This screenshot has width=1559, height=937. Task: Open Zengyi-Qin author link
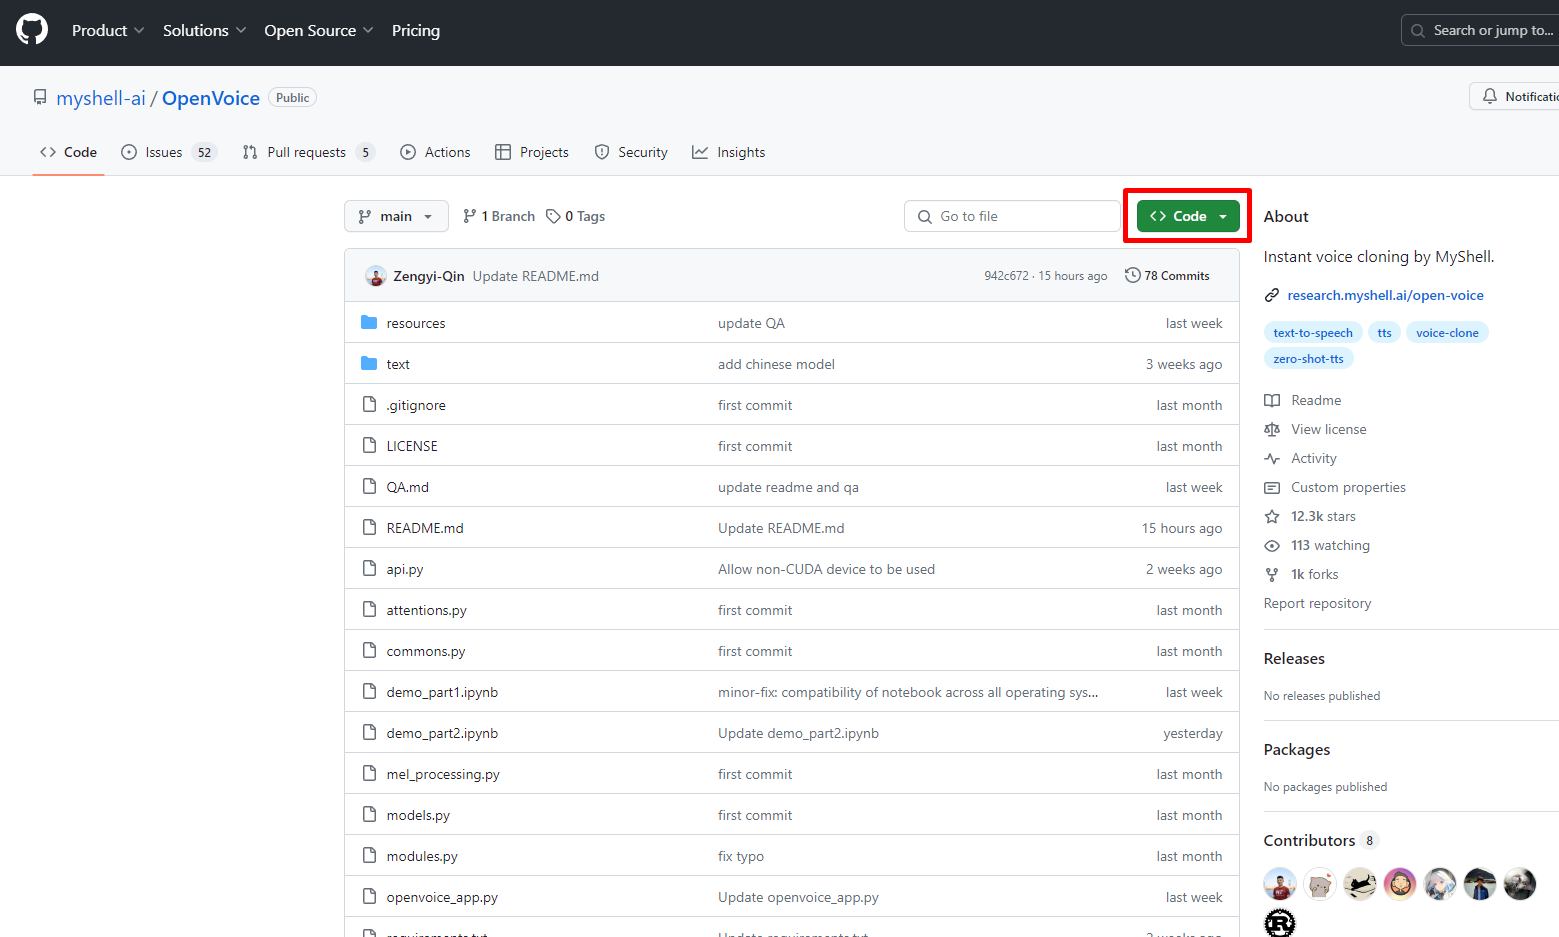[x=429, y=276]
